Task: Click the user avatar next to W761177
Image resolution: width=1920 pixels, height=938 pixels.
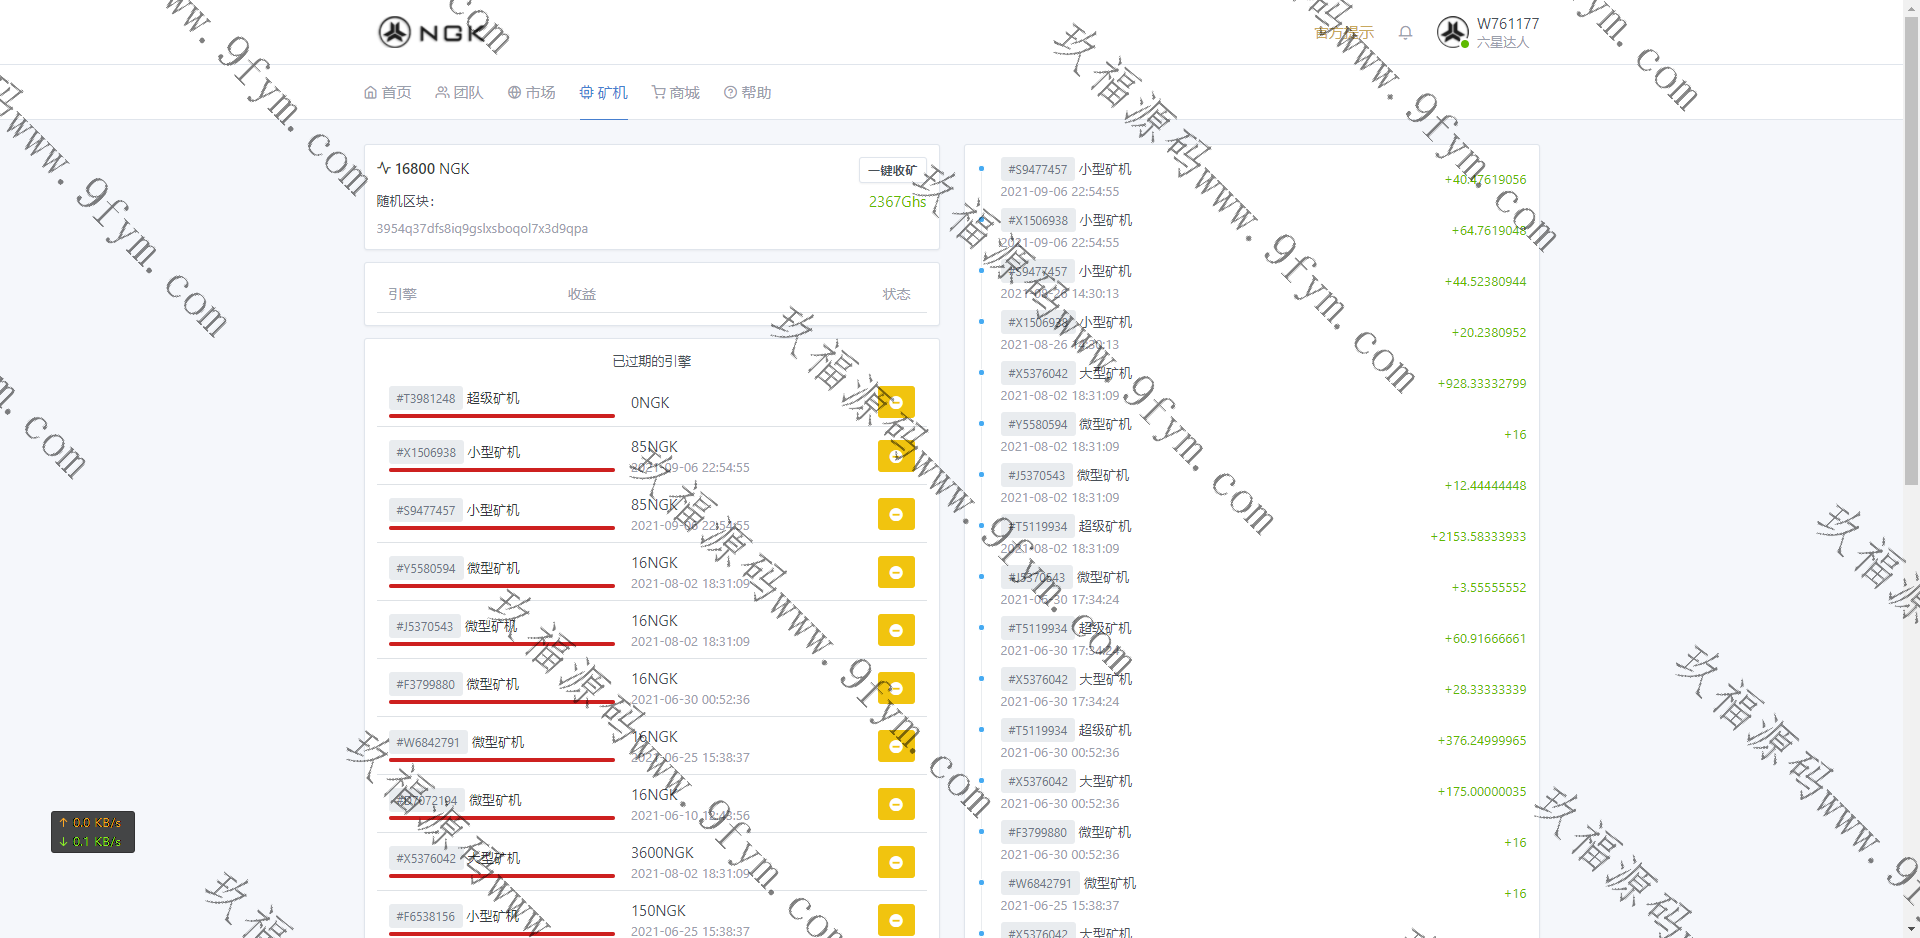Action: pos(1452,32)
